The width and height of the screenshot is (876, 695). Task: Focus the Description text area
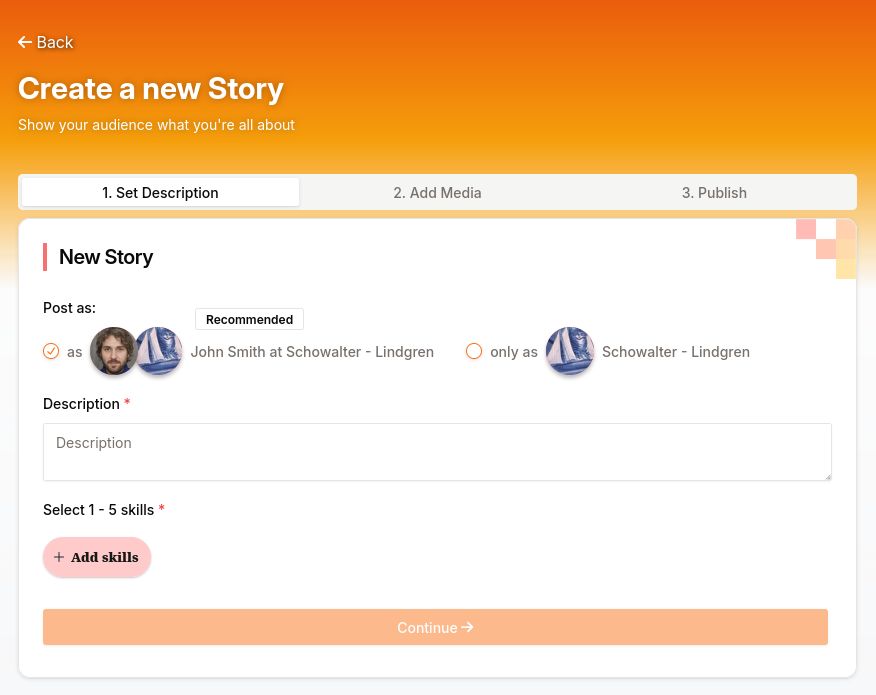[x=437, y=452]
